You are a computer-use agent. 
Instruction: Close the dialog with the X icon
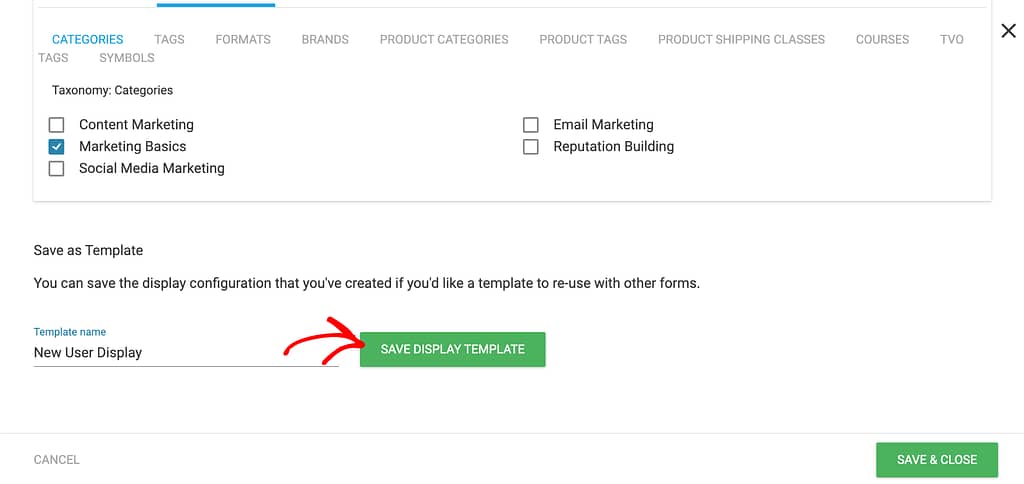(1008, 31)
